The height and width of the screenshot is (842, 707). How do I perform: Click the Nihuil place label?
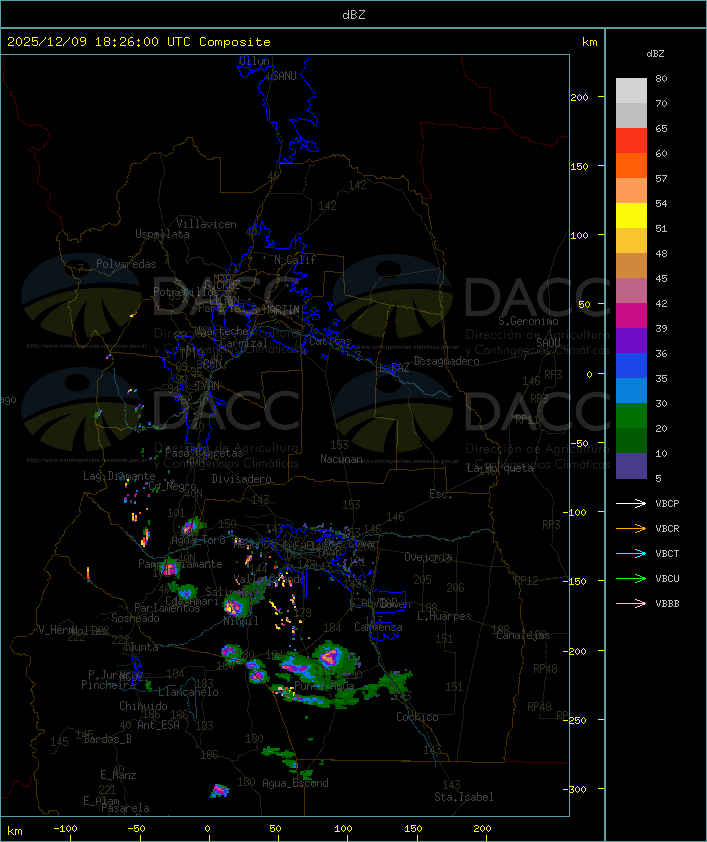(241, 621)
